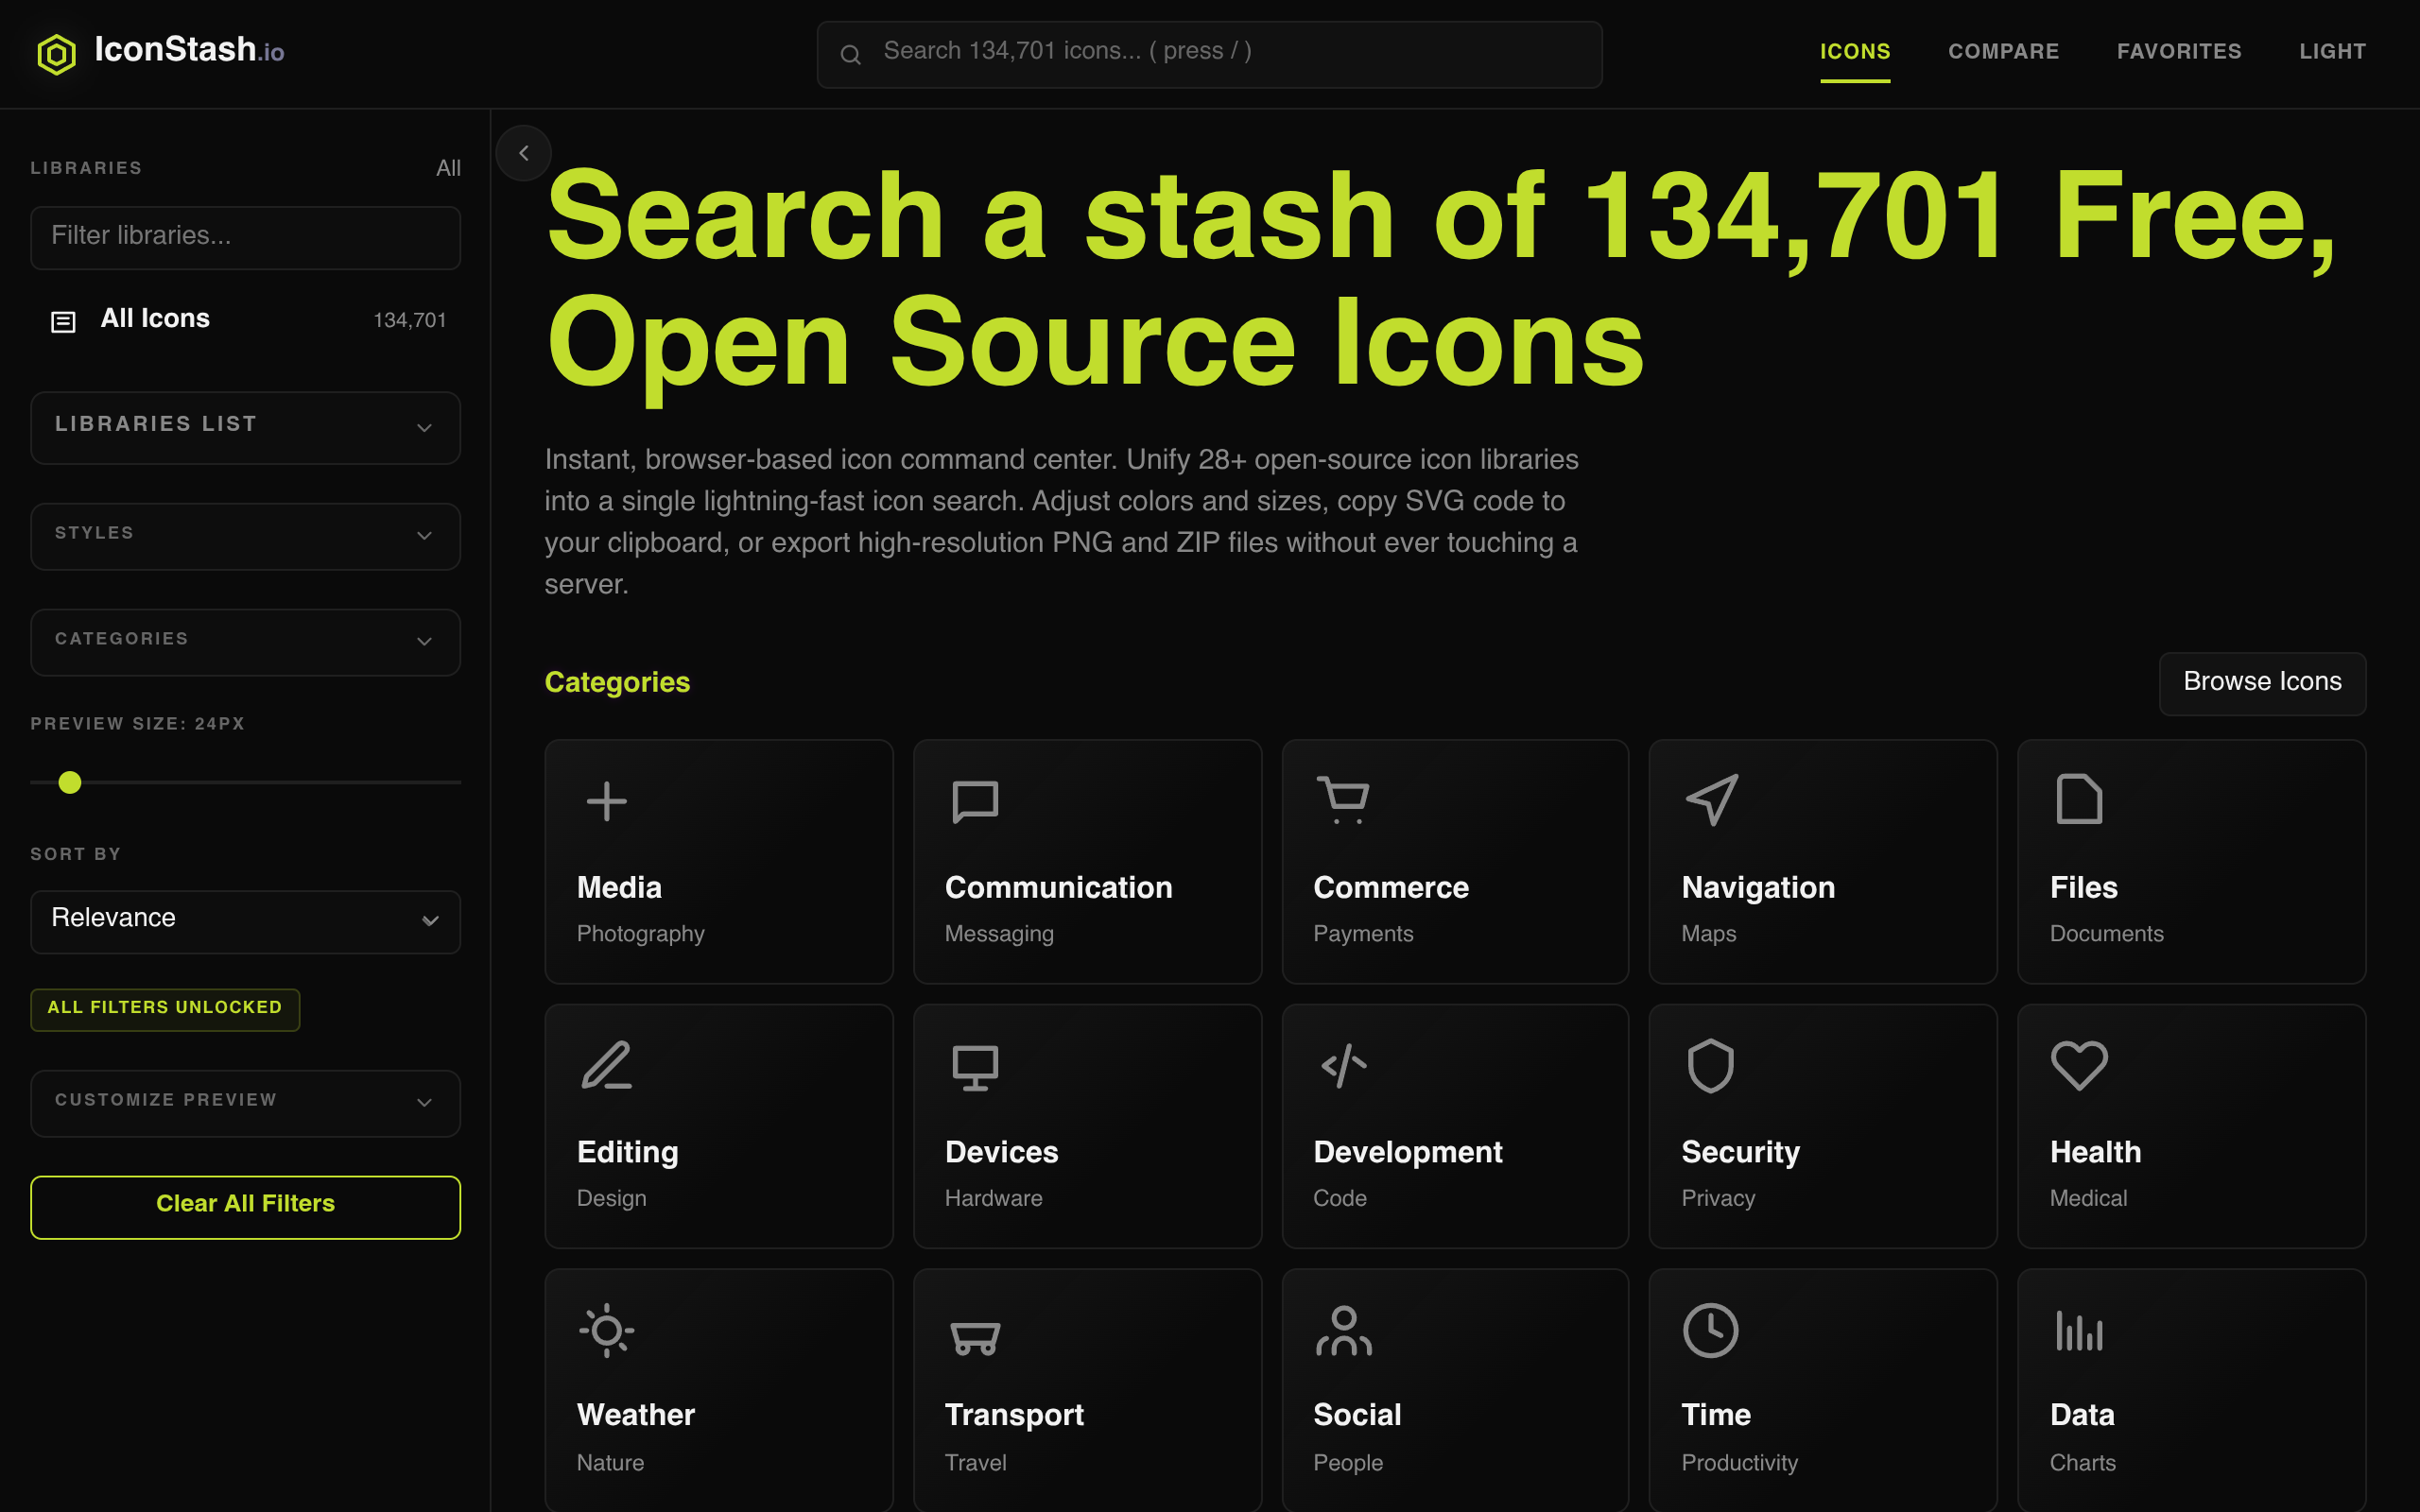Click the search magnifier icon
Image resolution: width=2420 pixels, height=1512 pixels.
click(x=850, y=55)
